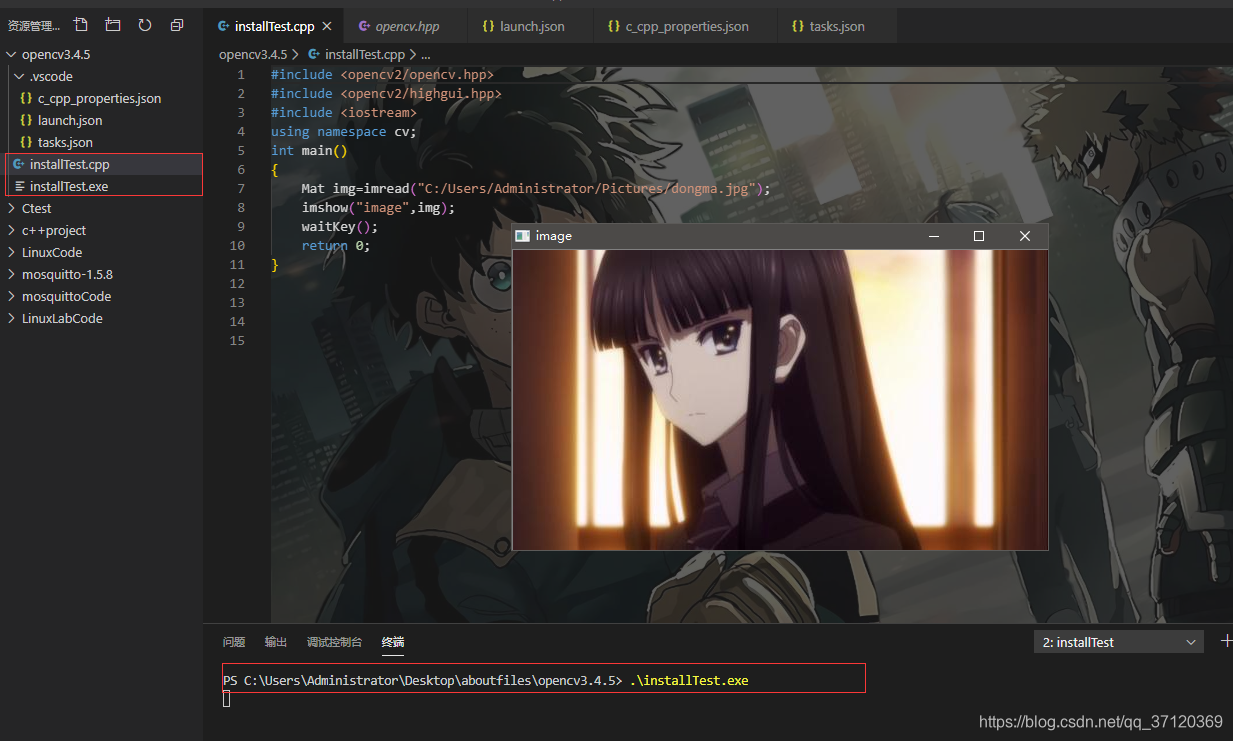Click installTest.cpp in the breadcrumb path

(x=365, y=55)
